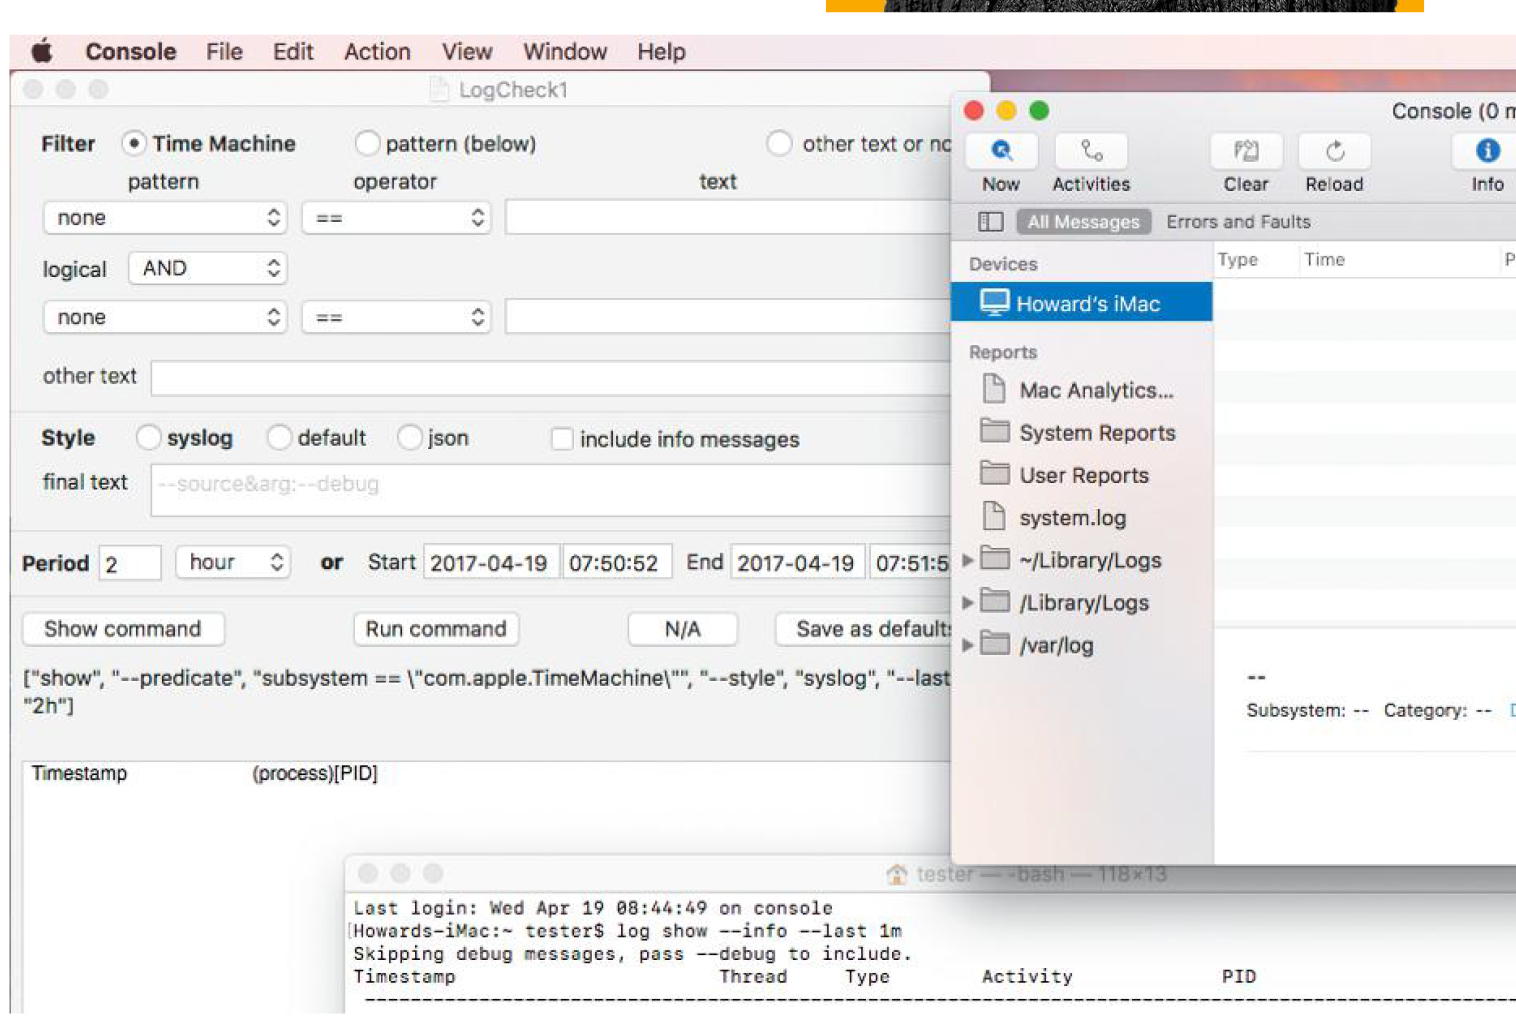Image resolution: width=1516 pixels, height=1025 pixels.
Task: Open the logical AND dropdown
Action: [208, 268]
